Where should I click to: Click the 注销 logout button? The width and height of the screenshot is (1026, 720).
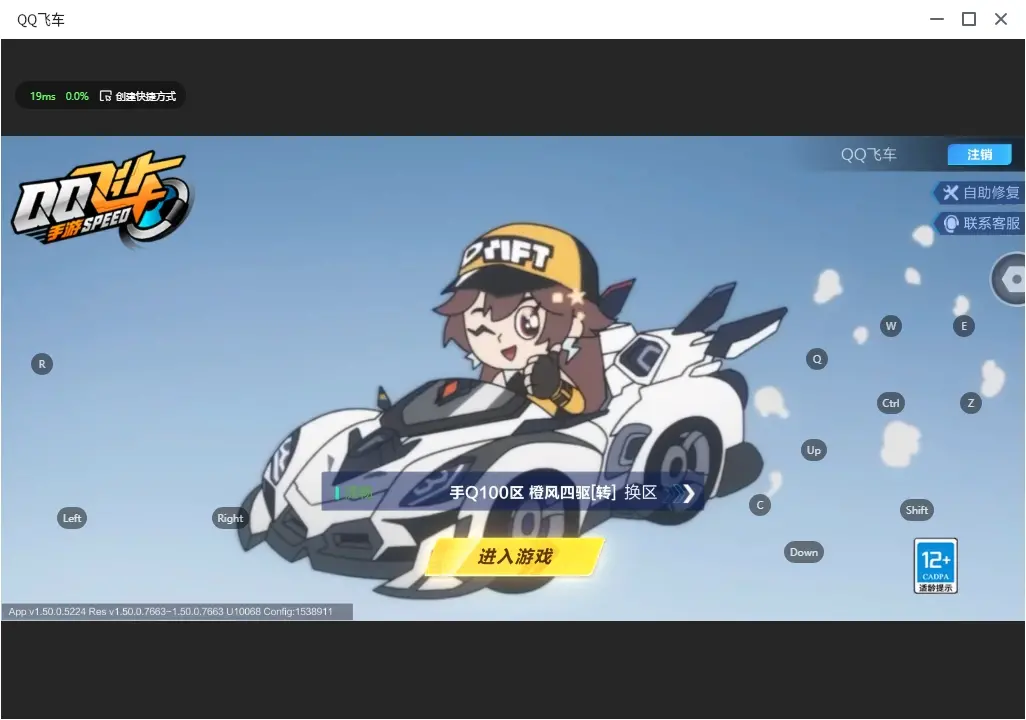[x=980, y=154]
